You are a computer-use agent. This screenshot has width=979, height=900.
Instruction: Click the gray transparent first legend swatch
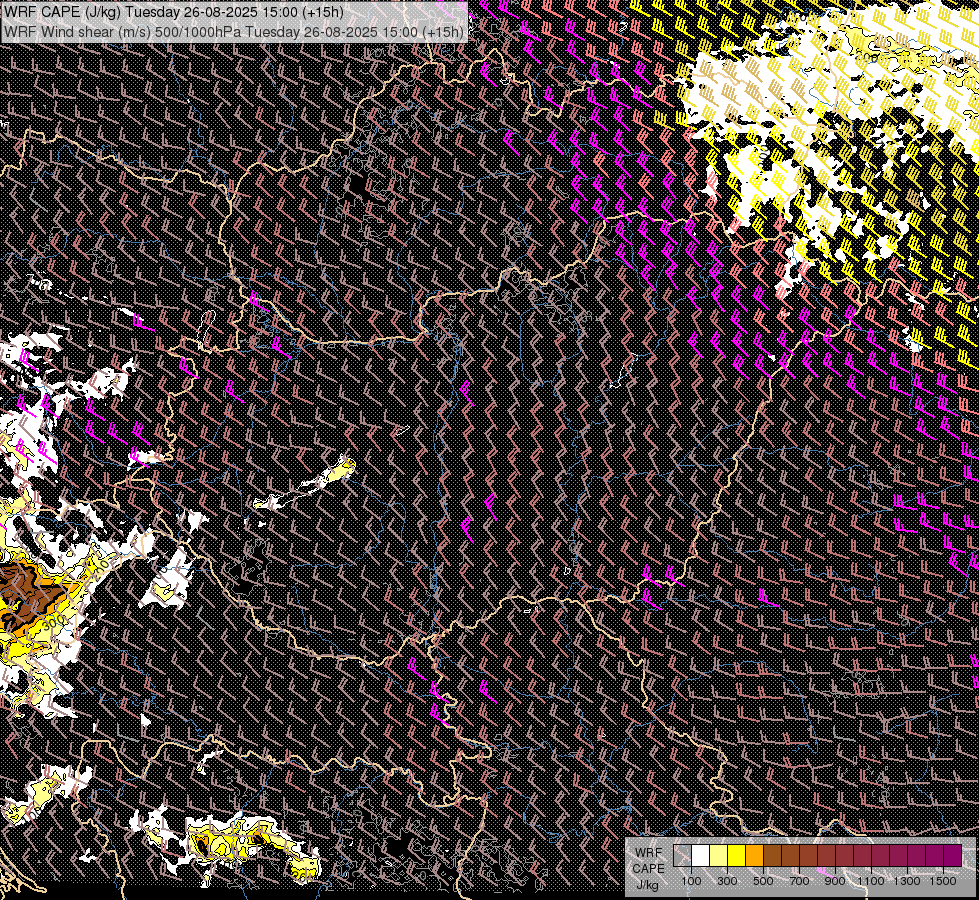click(x=682, y=856)
